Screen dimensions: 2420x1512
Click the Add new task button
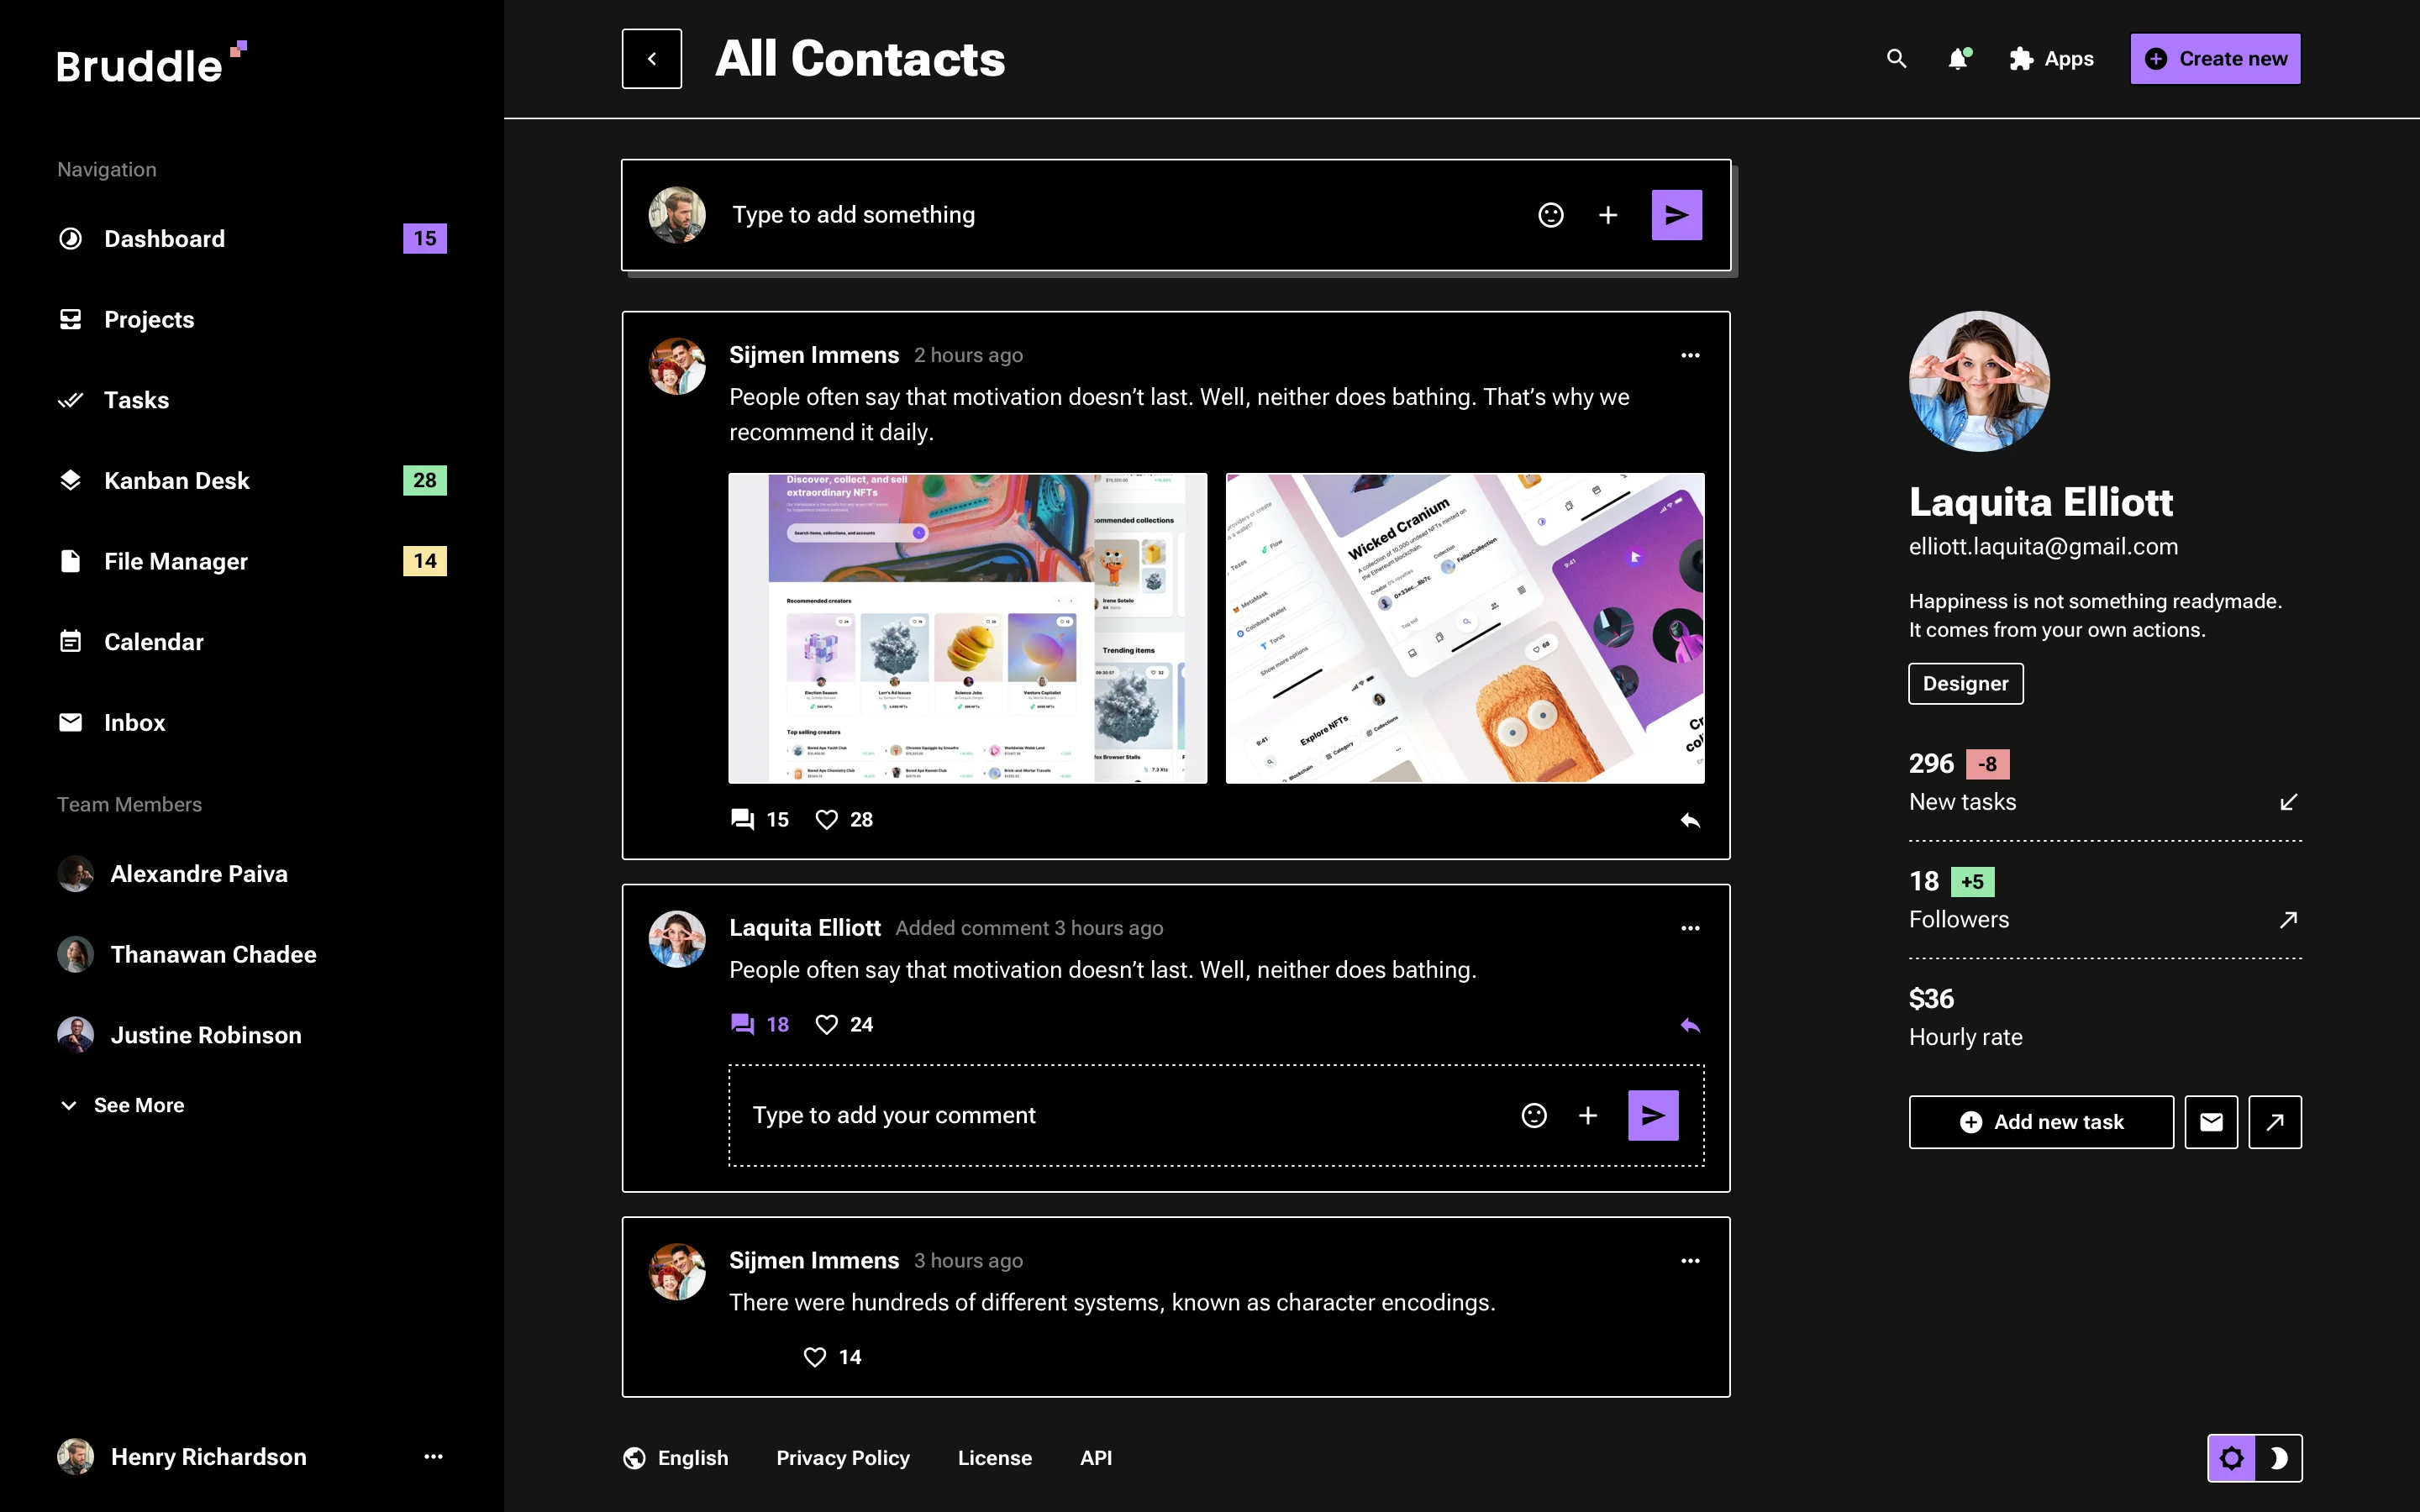(x=2040, y=1121)
